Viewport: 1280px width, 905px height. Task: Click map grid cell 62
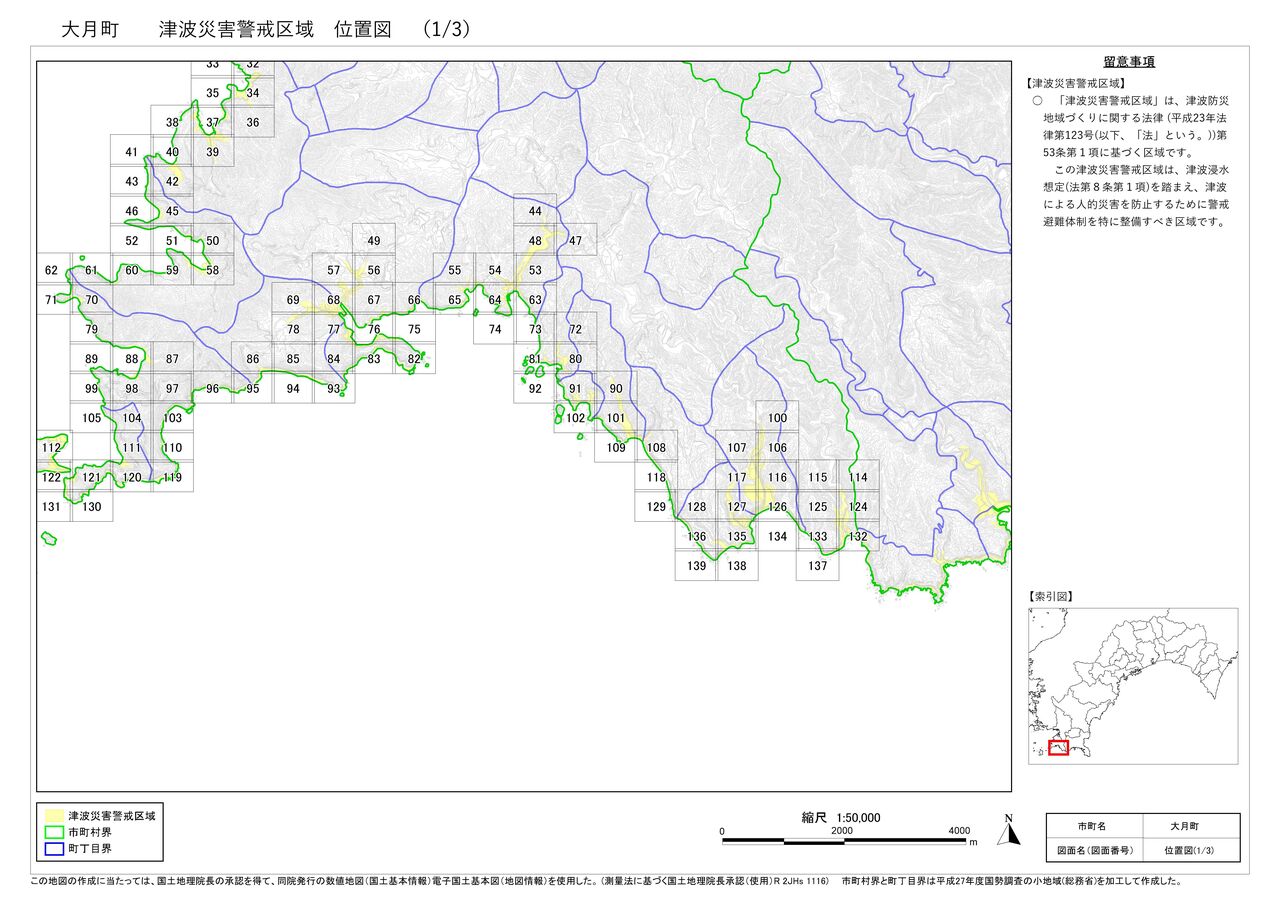tap(52, 271)
